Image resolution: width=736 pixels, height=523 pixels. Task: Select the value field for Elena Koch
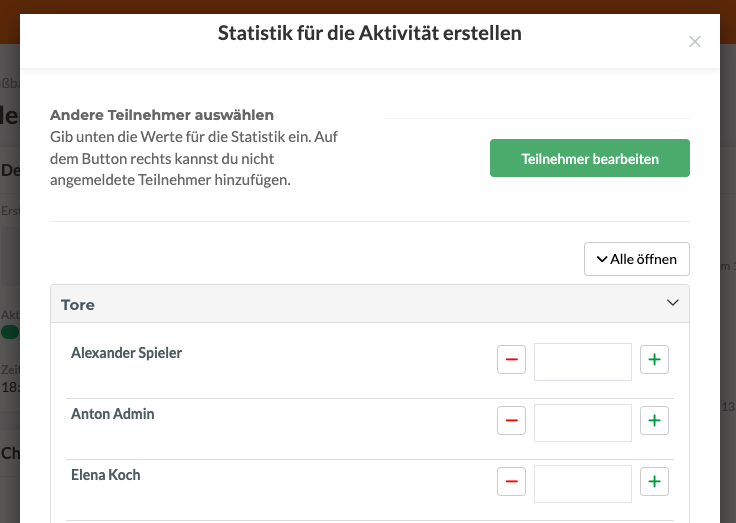tap(582, 484)
